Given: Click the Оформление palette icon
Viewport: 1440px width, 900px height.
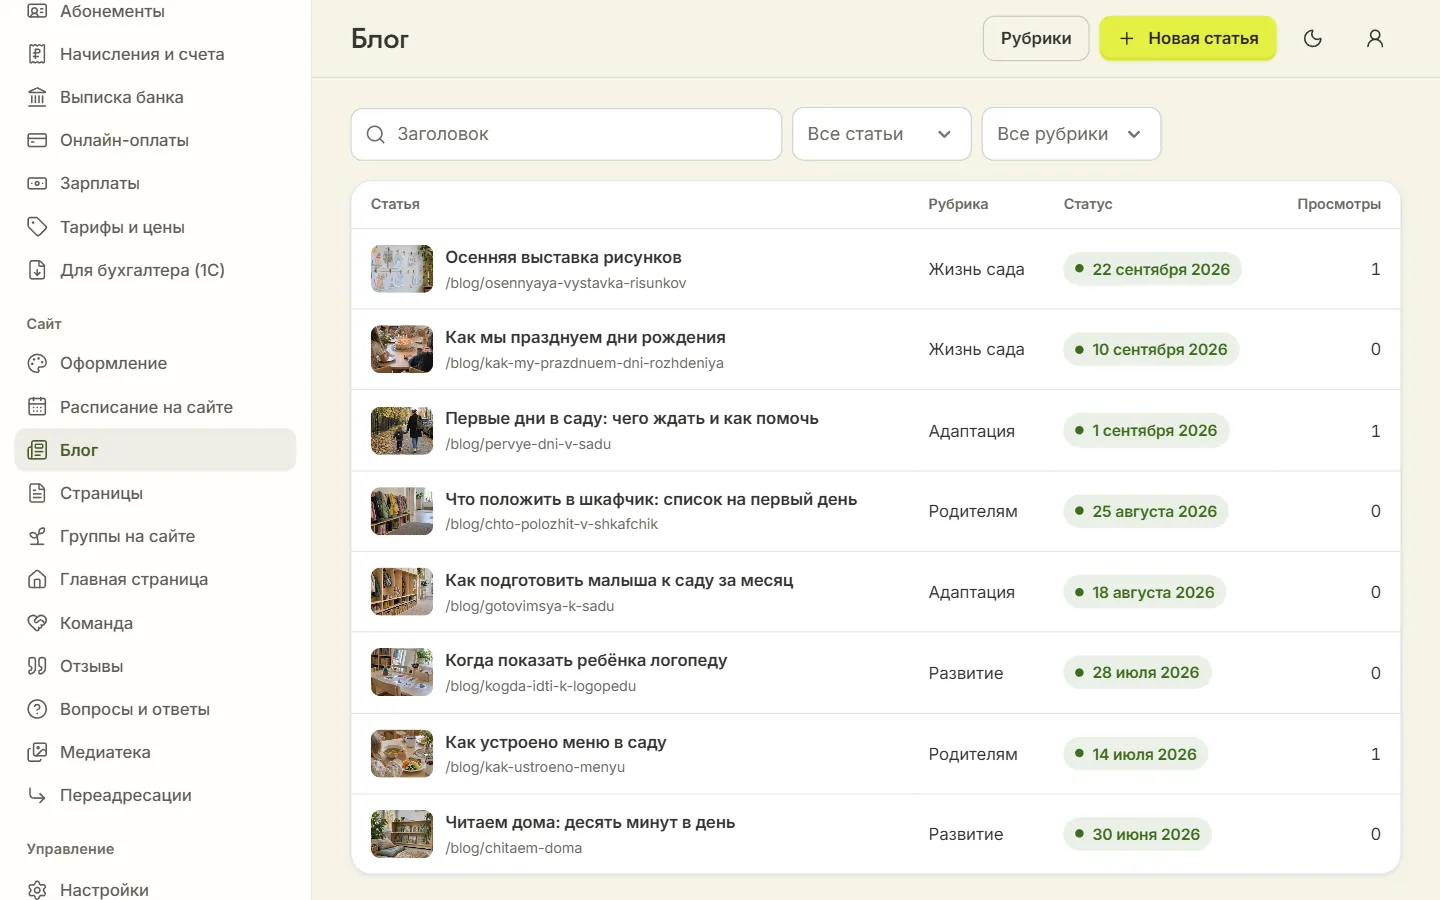Looking at the screenshot, I should [37, 363].
